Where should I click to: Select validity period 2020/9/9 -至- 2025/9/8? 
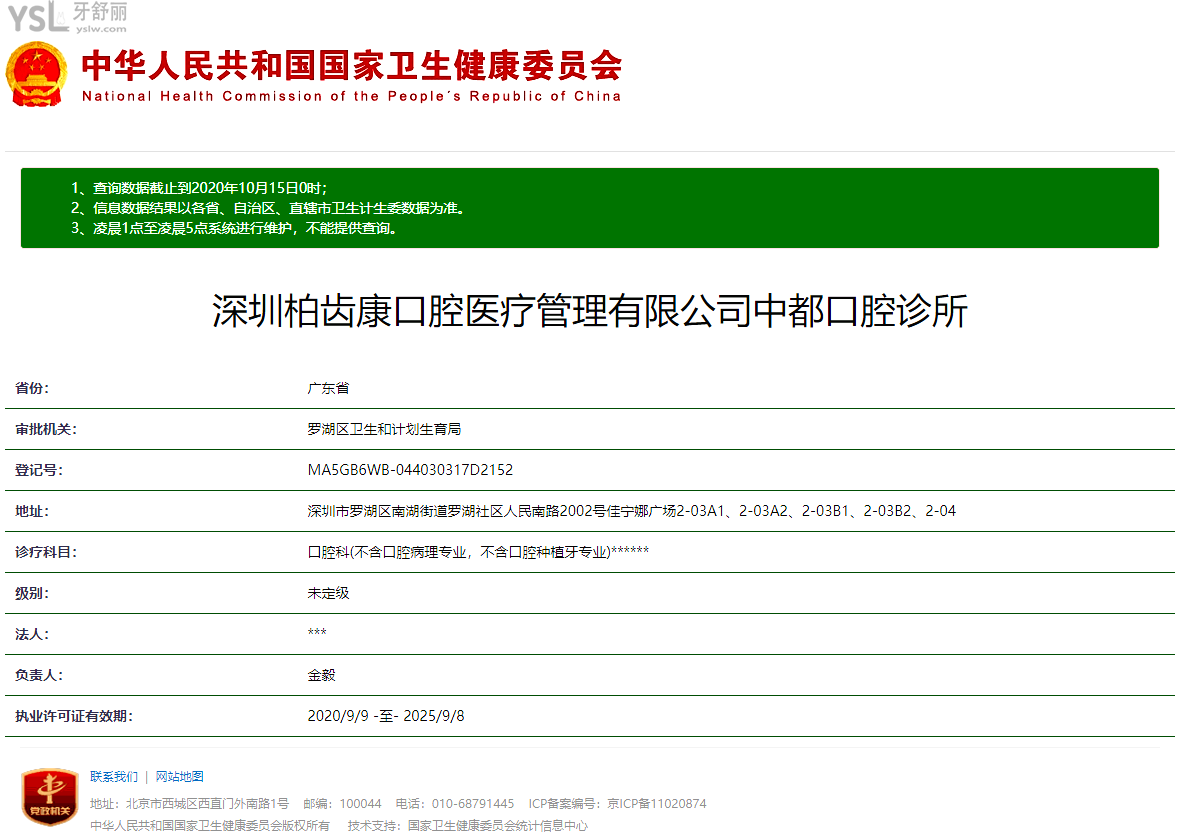[x=385, y=716]
